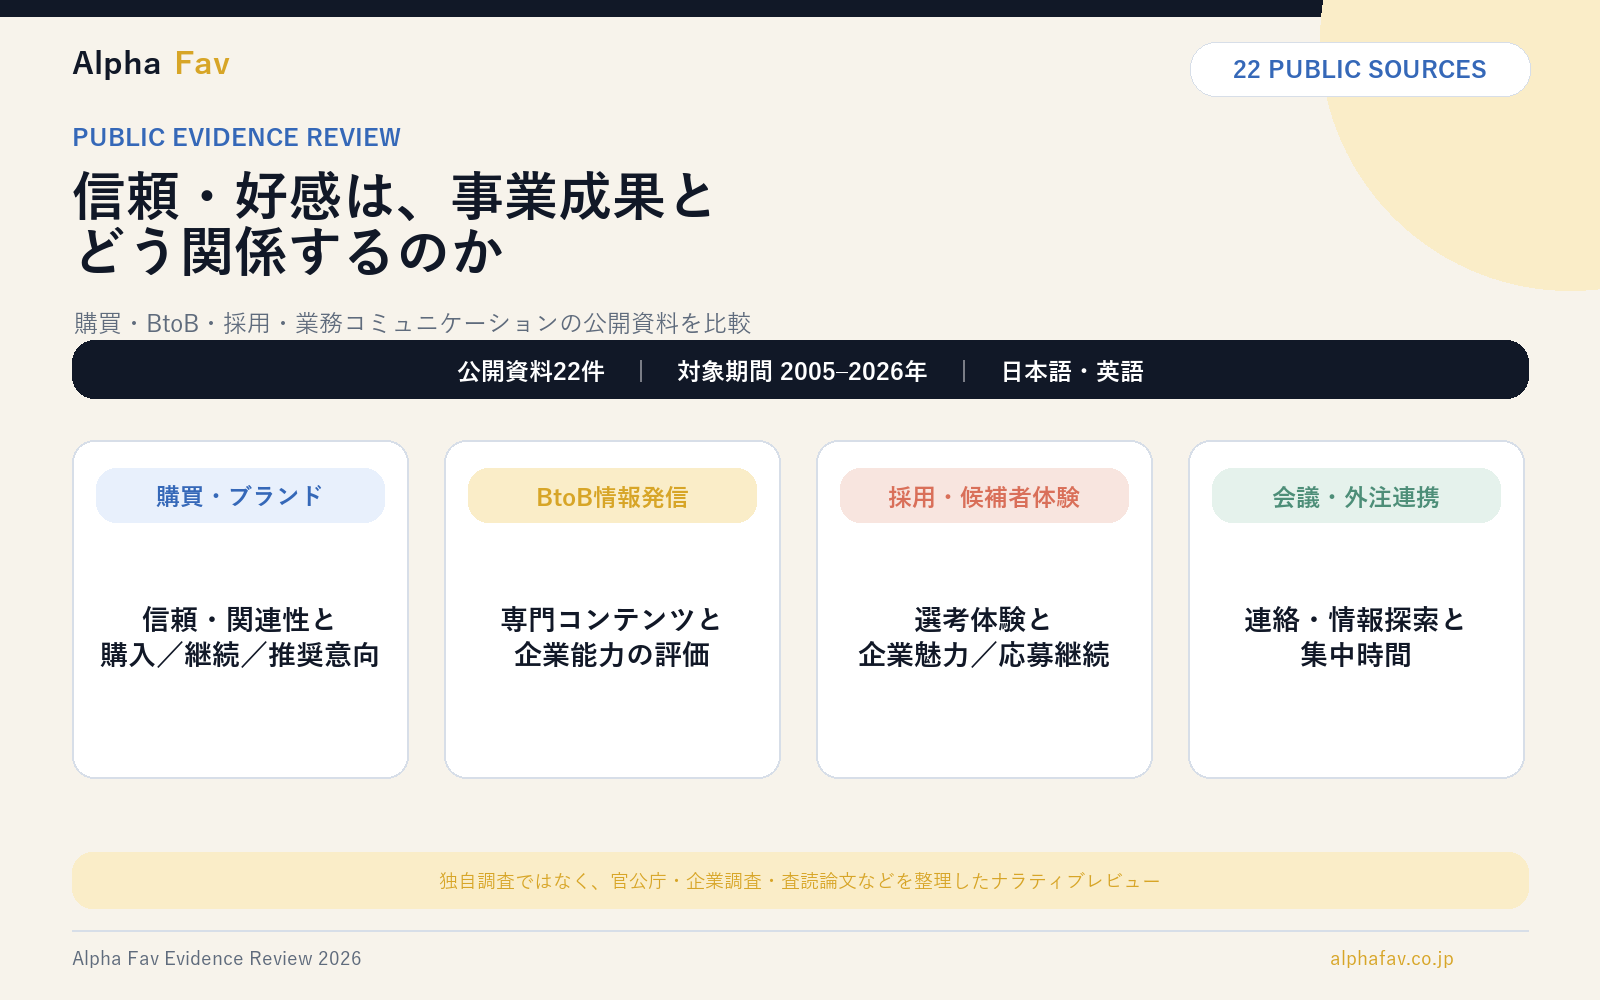Click the main title 信頼・好感は、事業成果と
This screenshot has height=1000, width=1600.
[394, 196]
